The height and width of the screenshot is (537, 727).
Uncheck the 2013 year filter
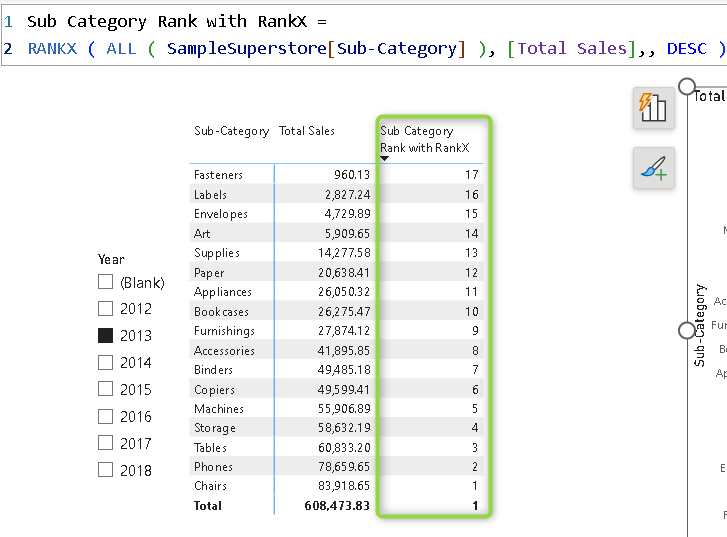pos(105,336)
